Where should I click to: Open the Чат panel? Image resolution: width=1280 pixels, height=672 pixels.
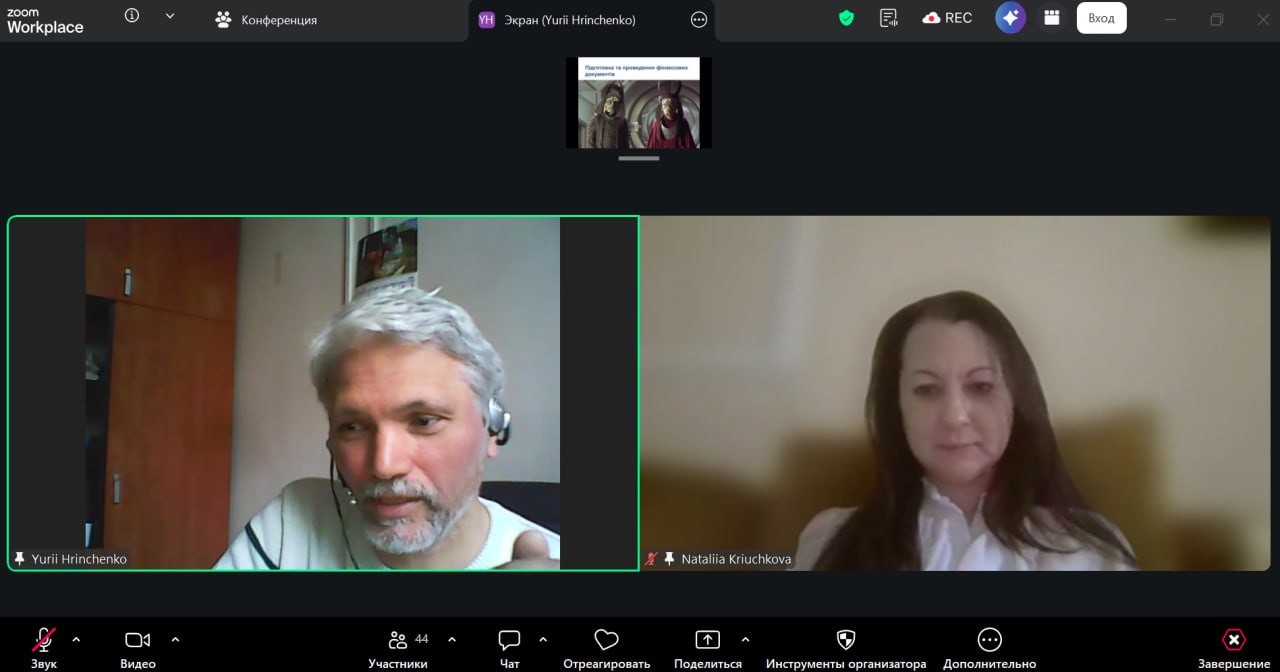509,647
